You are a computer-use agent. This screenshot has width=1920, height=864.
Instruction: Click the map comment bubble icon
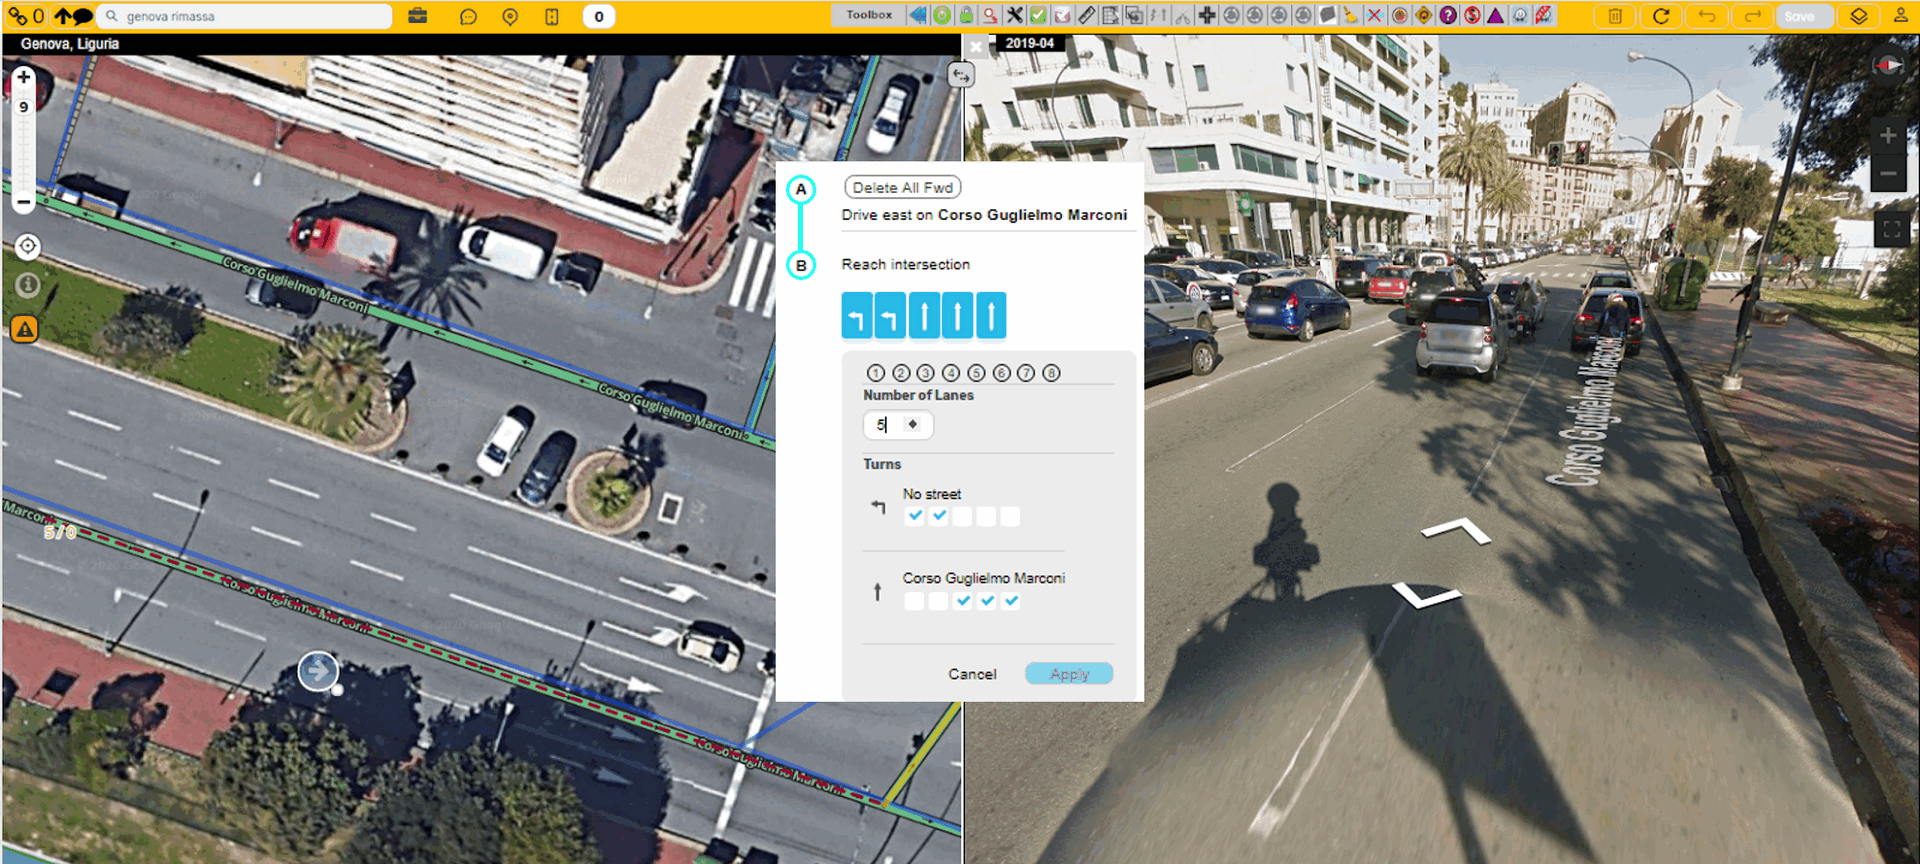[468, 17]
